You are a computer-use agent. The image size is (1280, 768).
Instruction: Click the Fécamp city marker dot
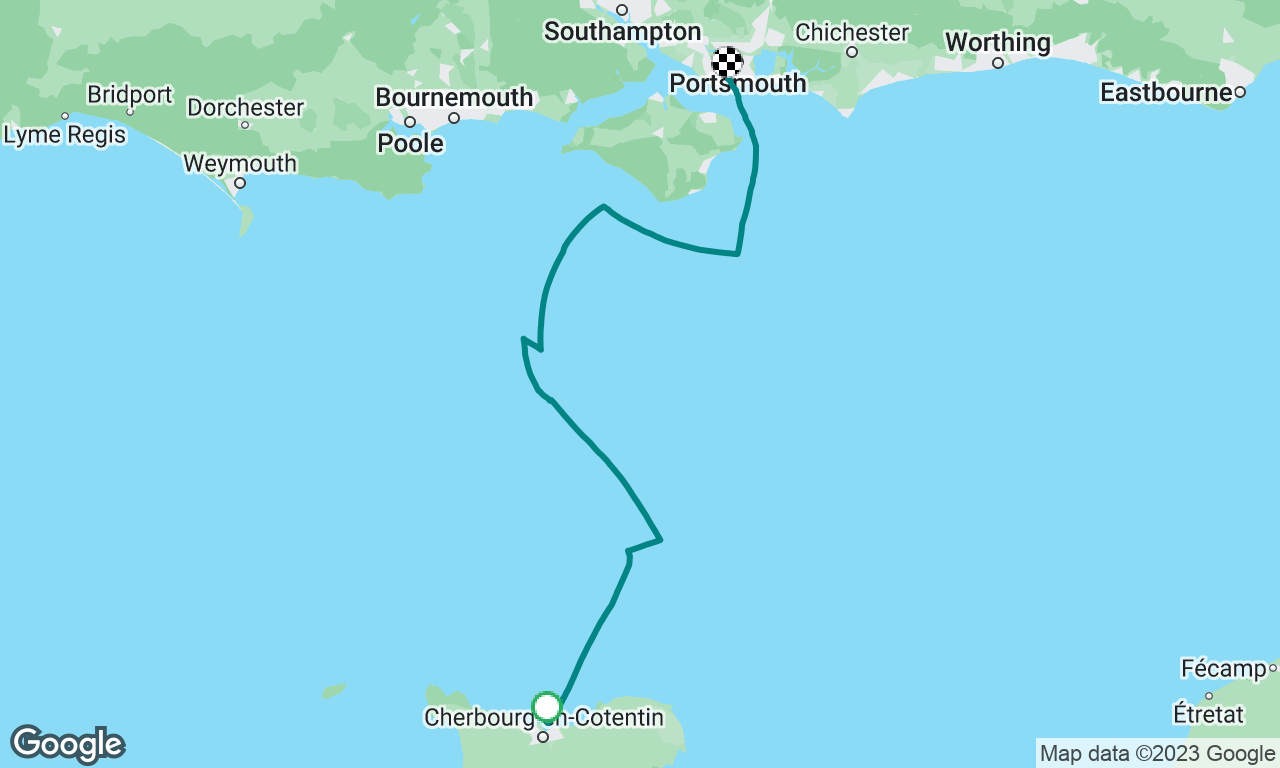coord(1273,668)
